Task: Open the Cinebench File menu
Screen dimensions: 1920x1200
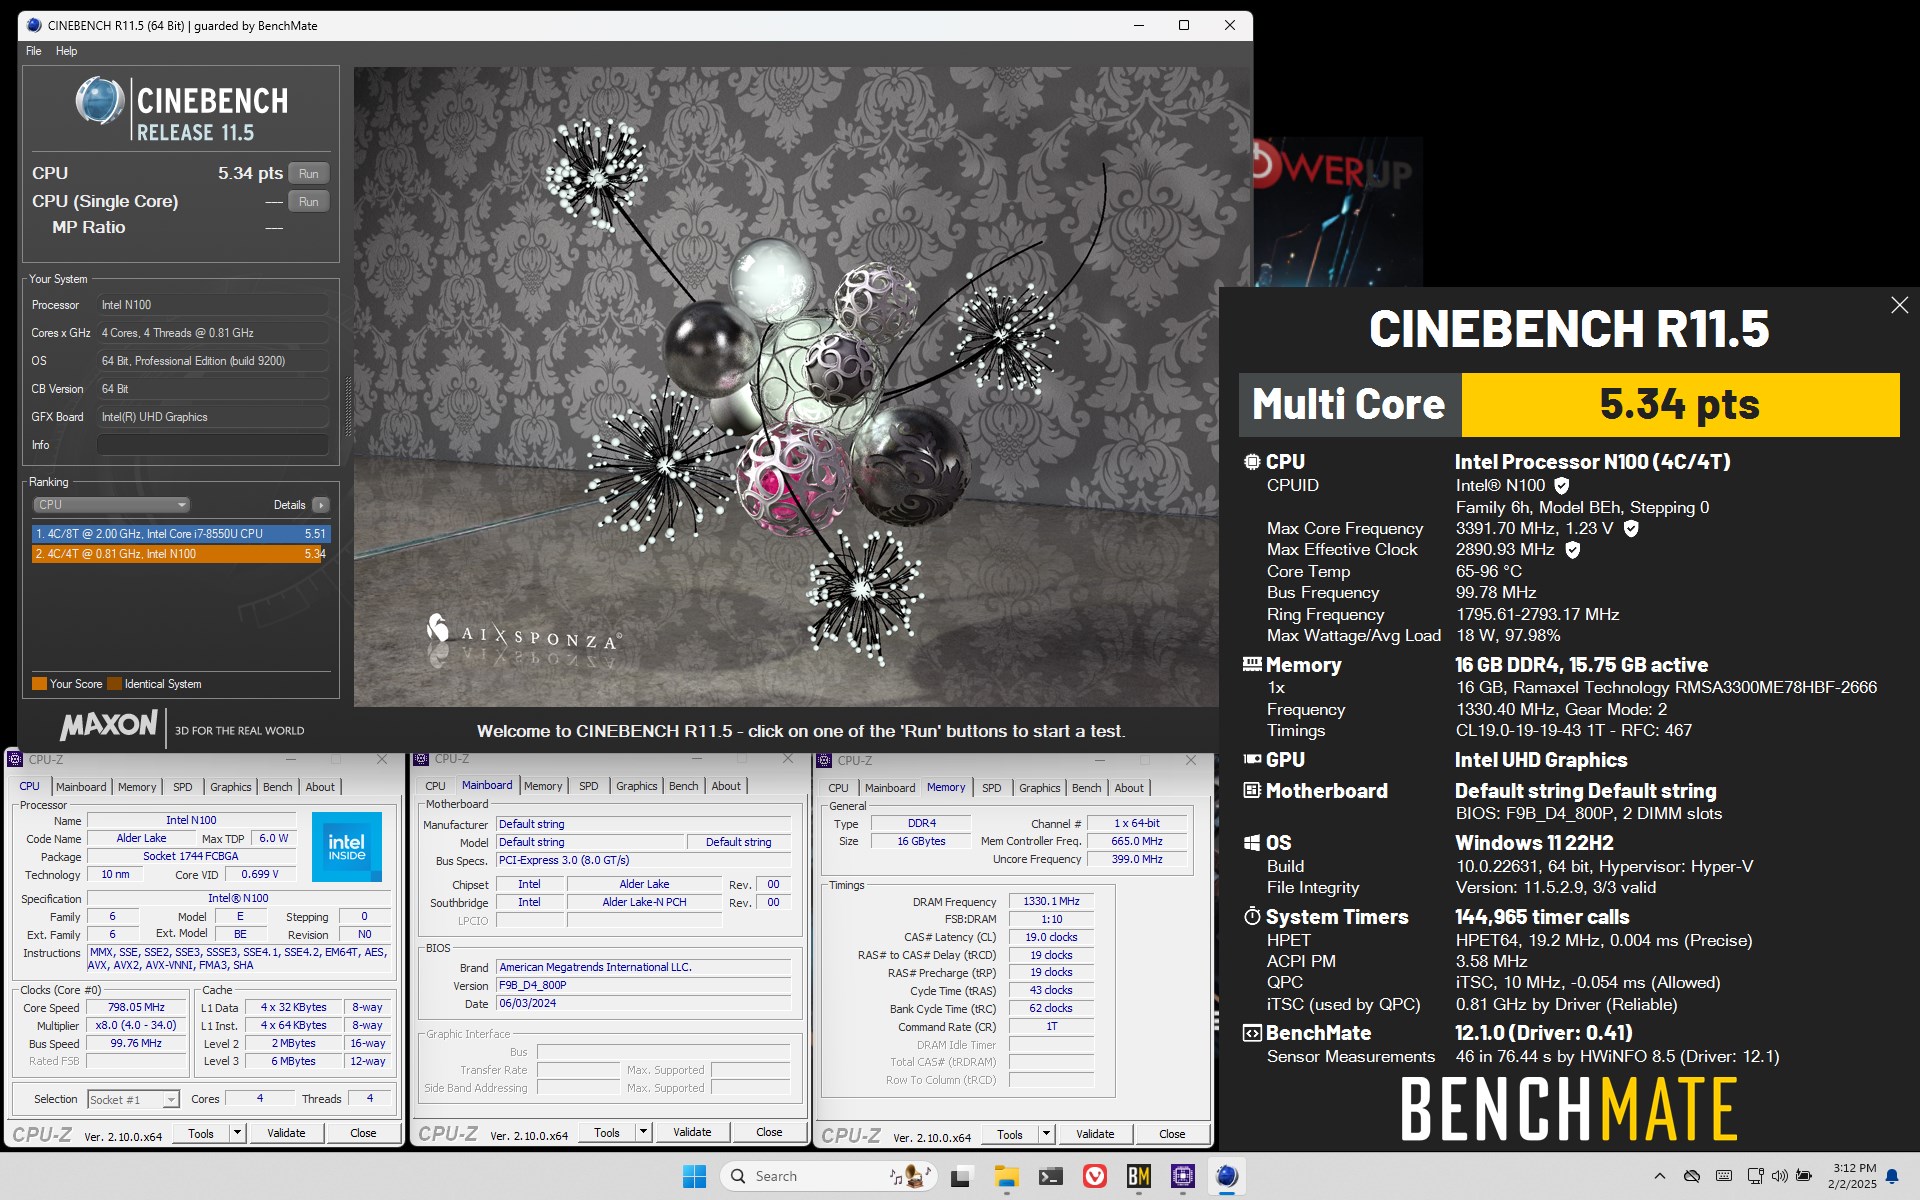Action: pyautogui.click(x=33, y=51)
